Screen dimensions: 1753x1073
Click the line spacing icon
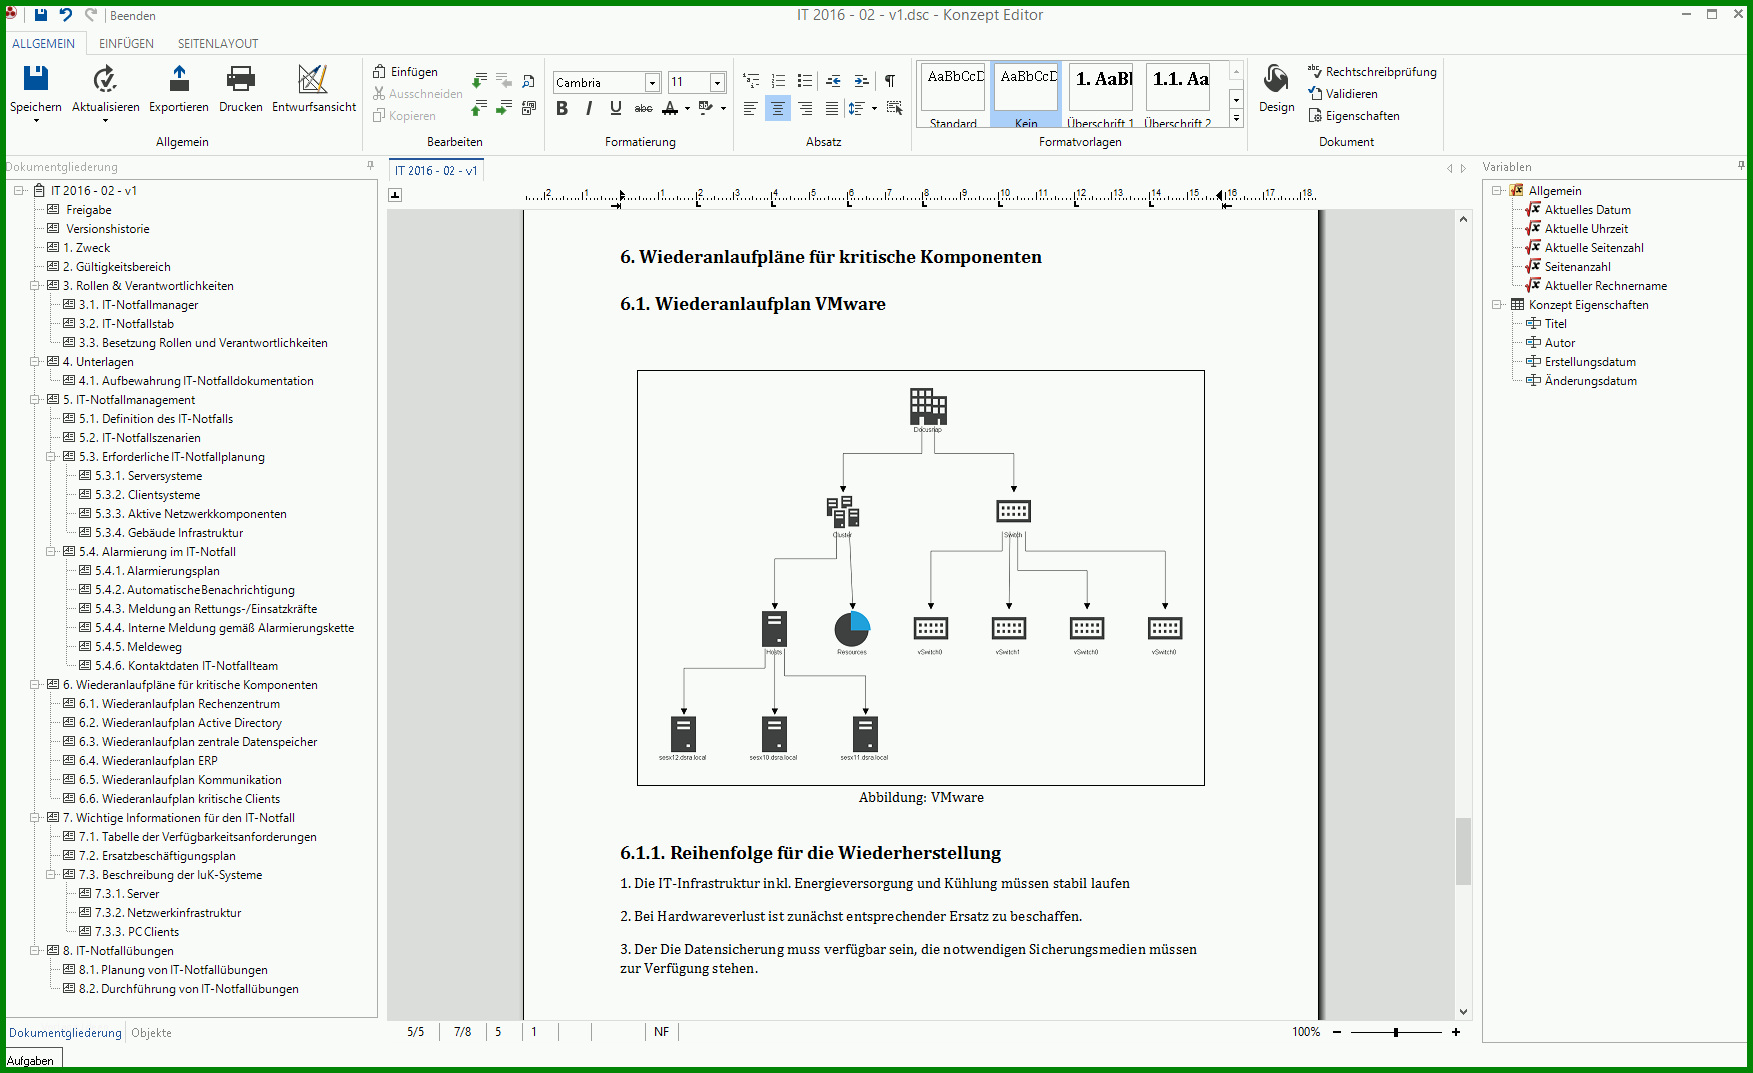pyautogui.click(x=857, y=108)
